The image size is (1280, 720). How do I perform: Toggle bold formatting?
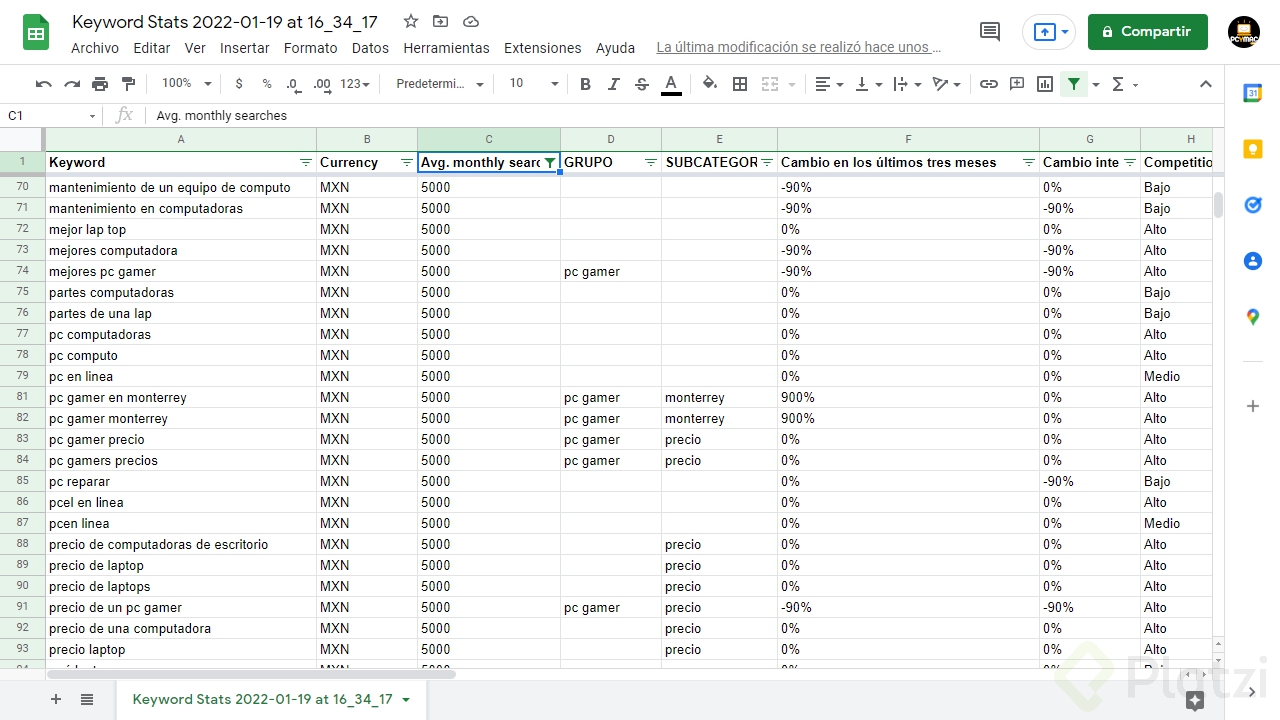pos(586,84)
